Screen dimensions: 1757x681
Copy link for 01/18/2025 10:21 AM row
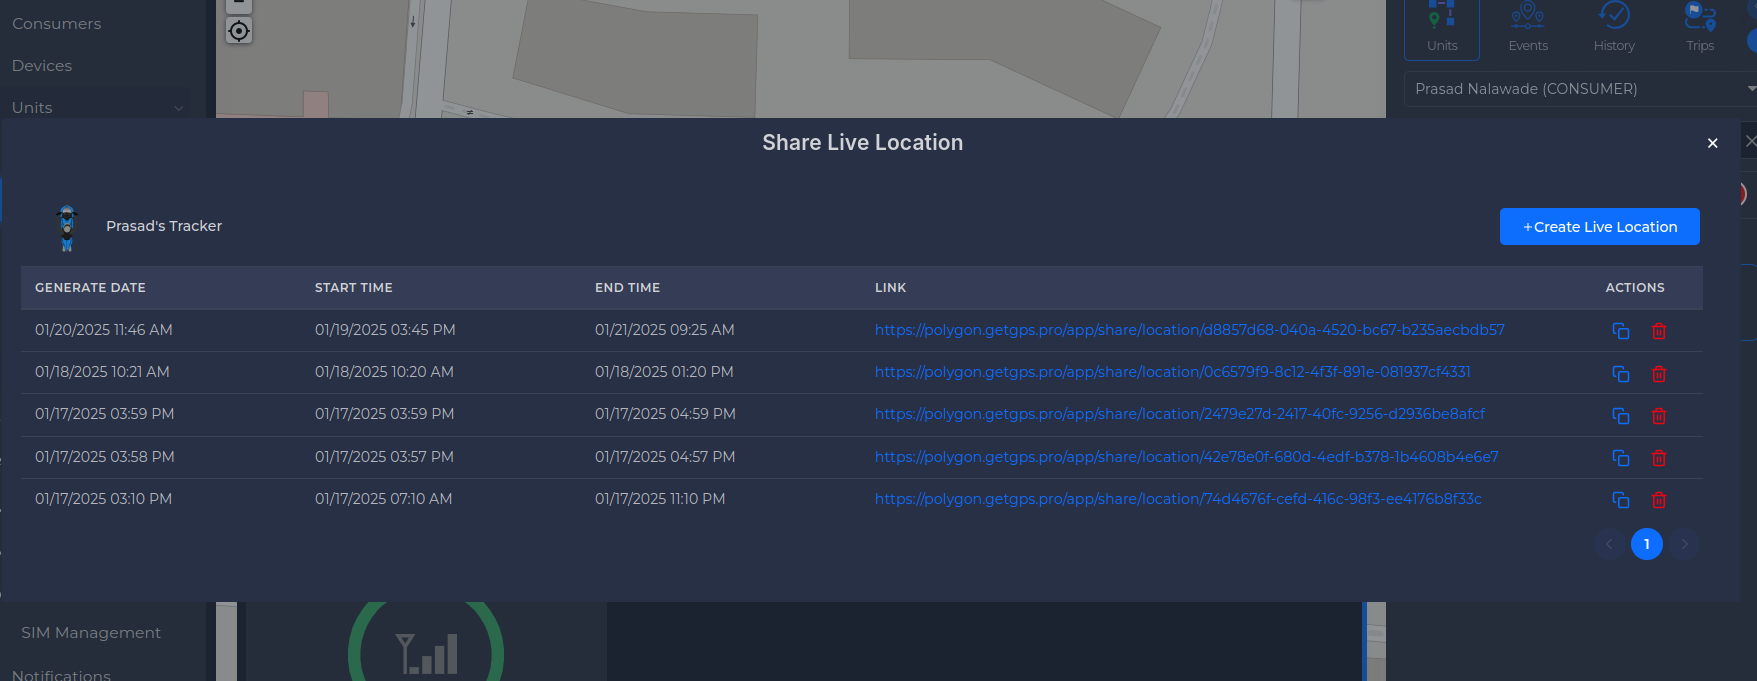pyautogui.click(x=1621, y=374)
